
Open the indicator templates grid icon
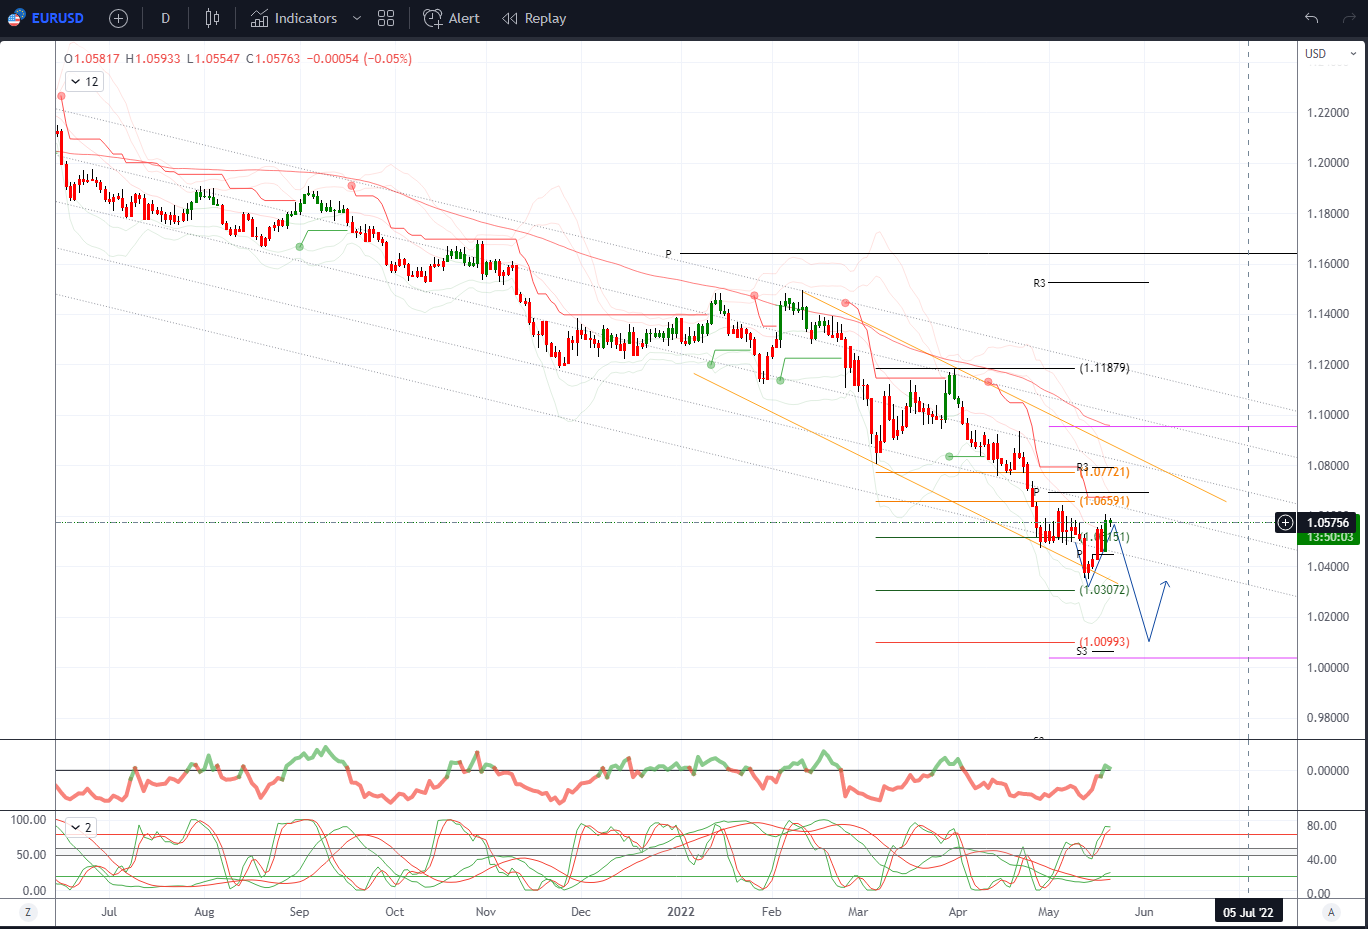coord(386,18)
